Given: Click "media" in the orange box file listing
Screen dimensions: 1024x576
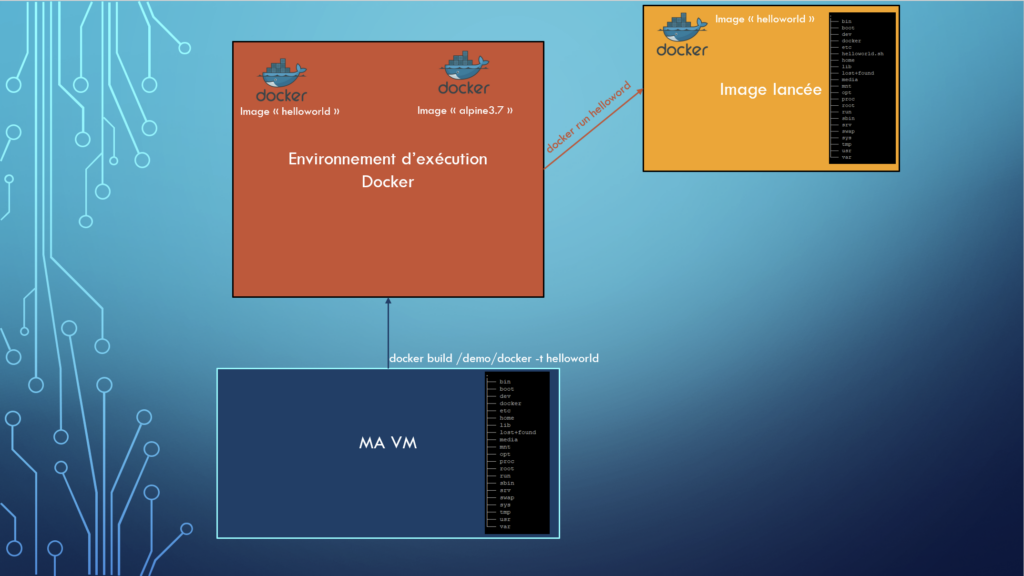Looking at the screenshot, I should [850, 80].
